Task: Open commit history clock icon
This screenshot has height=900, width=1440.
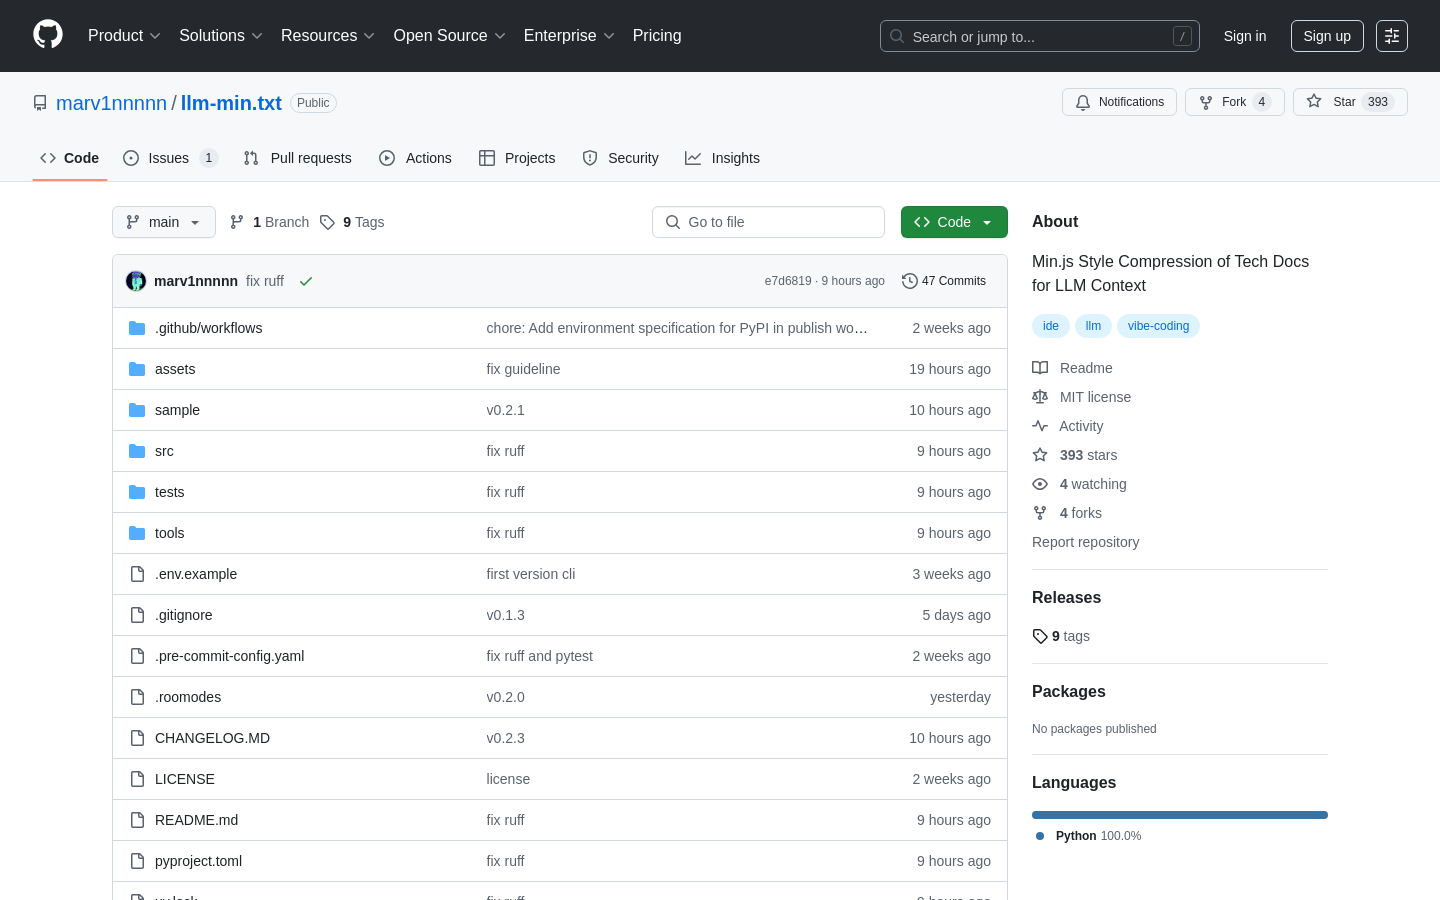Action: point(909,281)
